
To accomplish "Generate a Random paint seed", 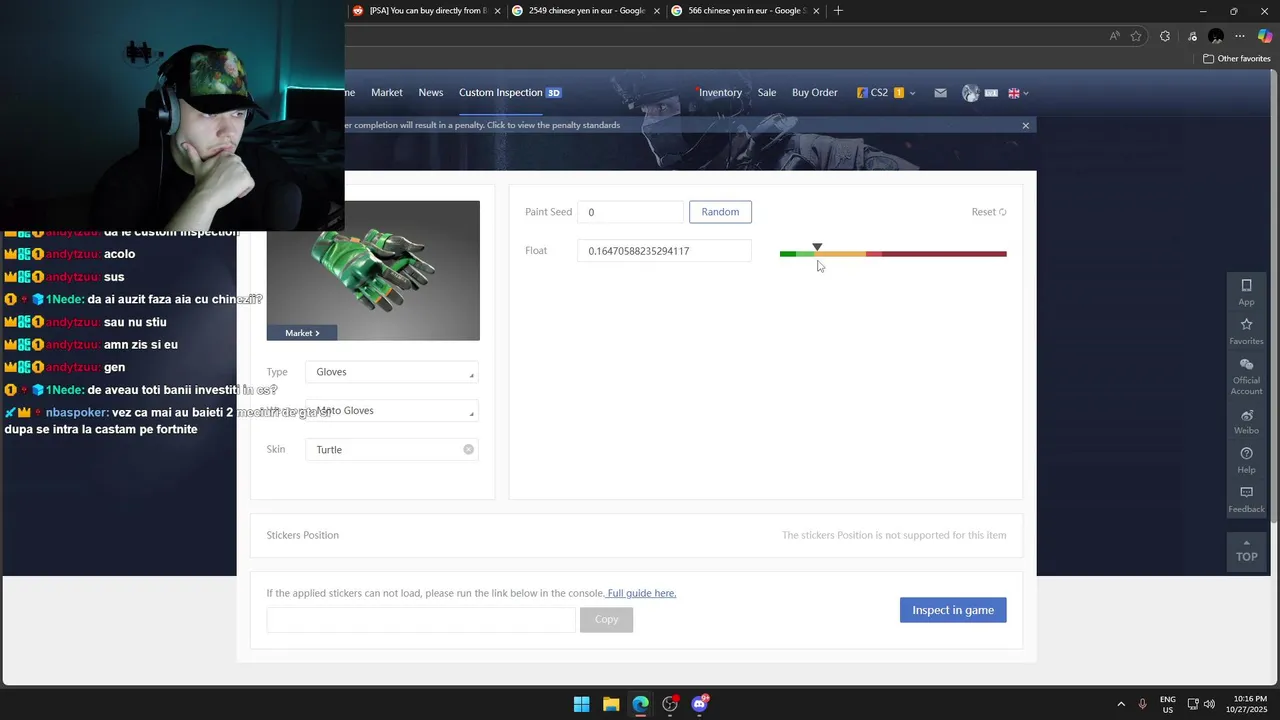I will [x=720, y=212].
